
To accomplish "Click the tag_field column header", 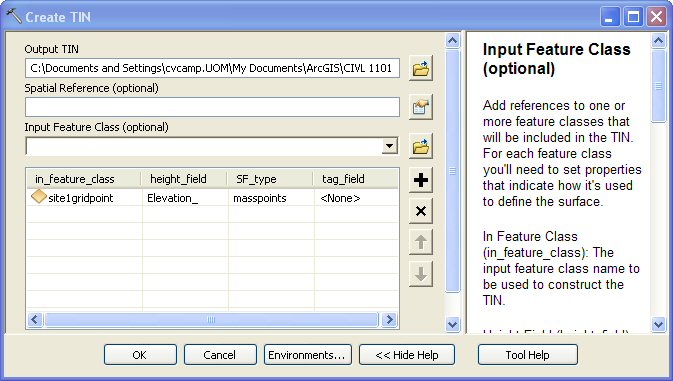I will point(355,179).
